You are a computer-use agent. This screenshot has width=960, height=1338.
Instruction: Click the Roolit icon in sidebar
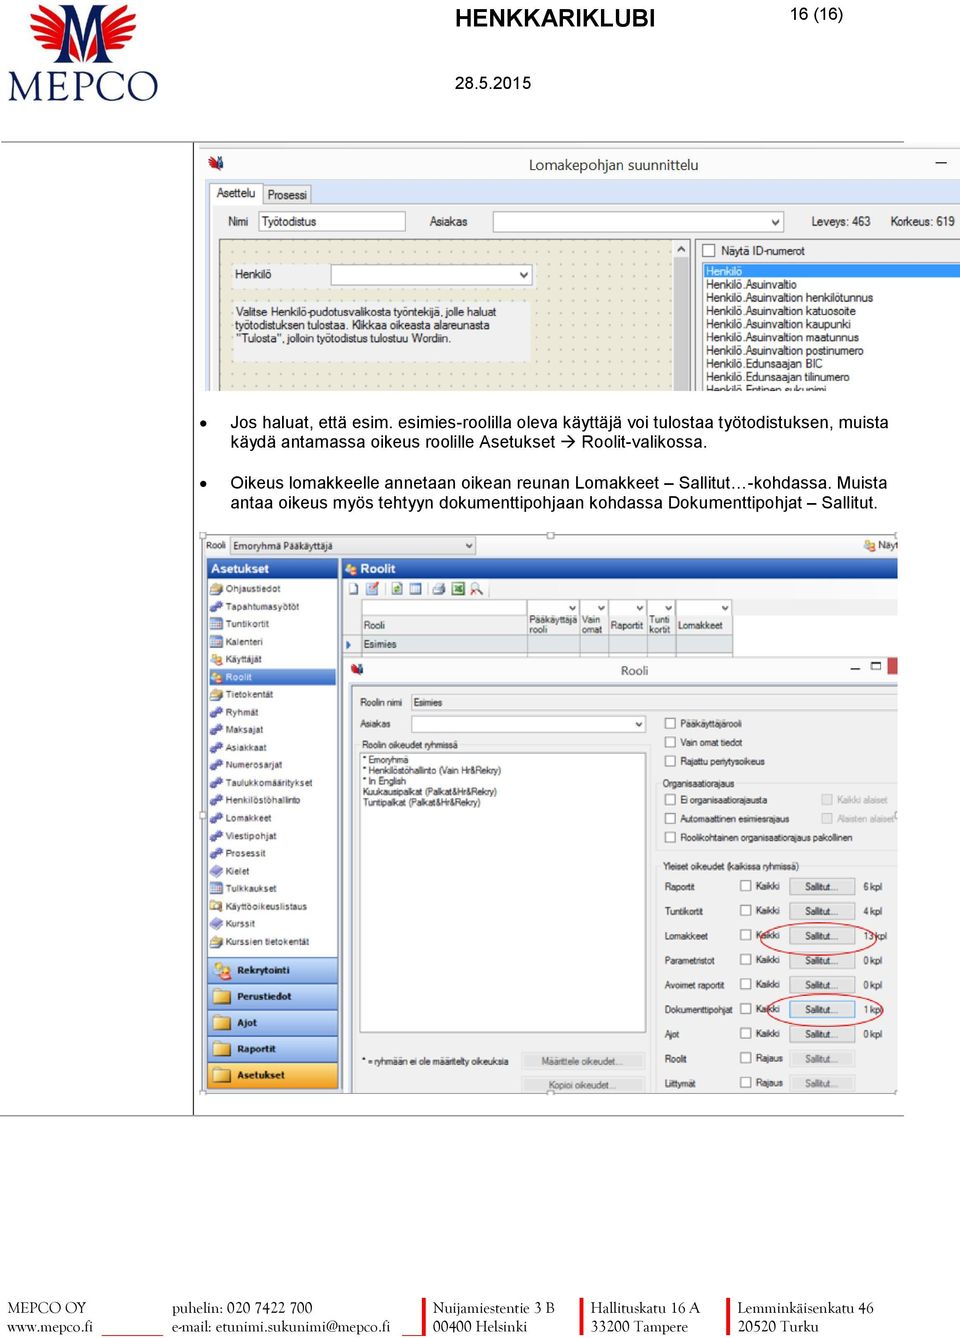pyautogui.click(x=216, y=677)
